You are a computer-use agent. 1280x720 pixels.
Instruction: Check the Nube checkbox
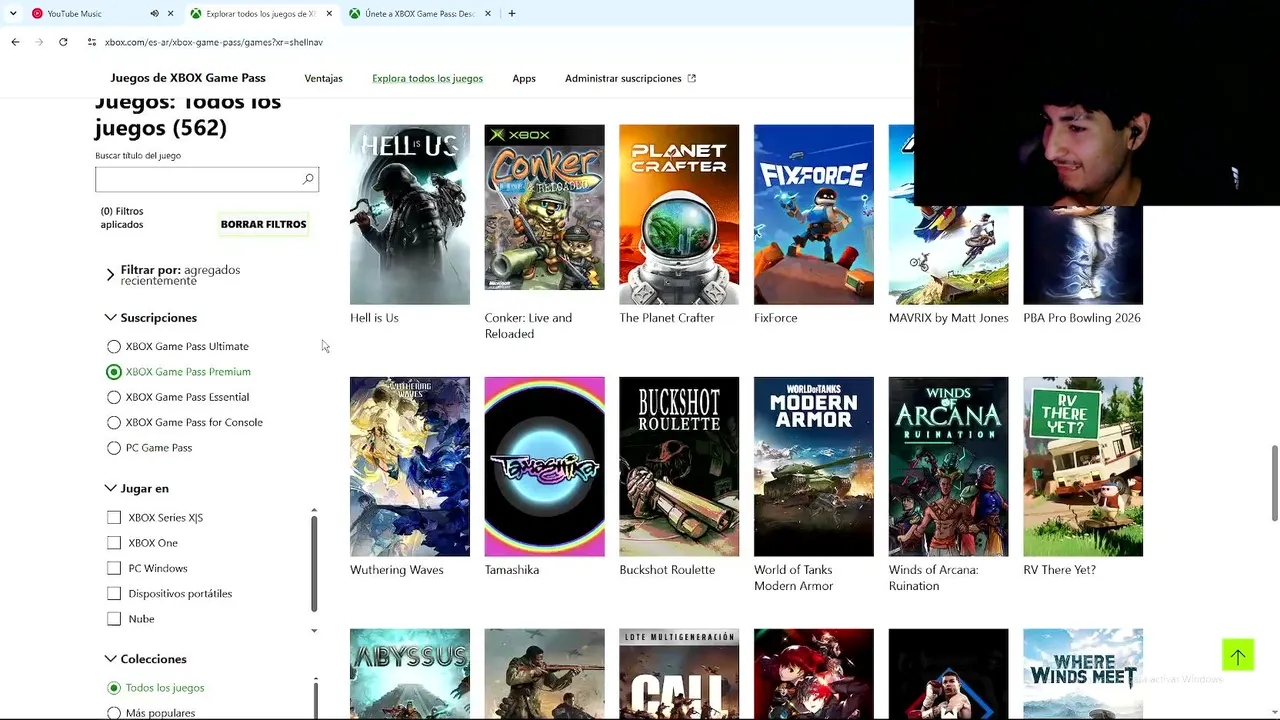pyautogui.click(x=114, y=619)
